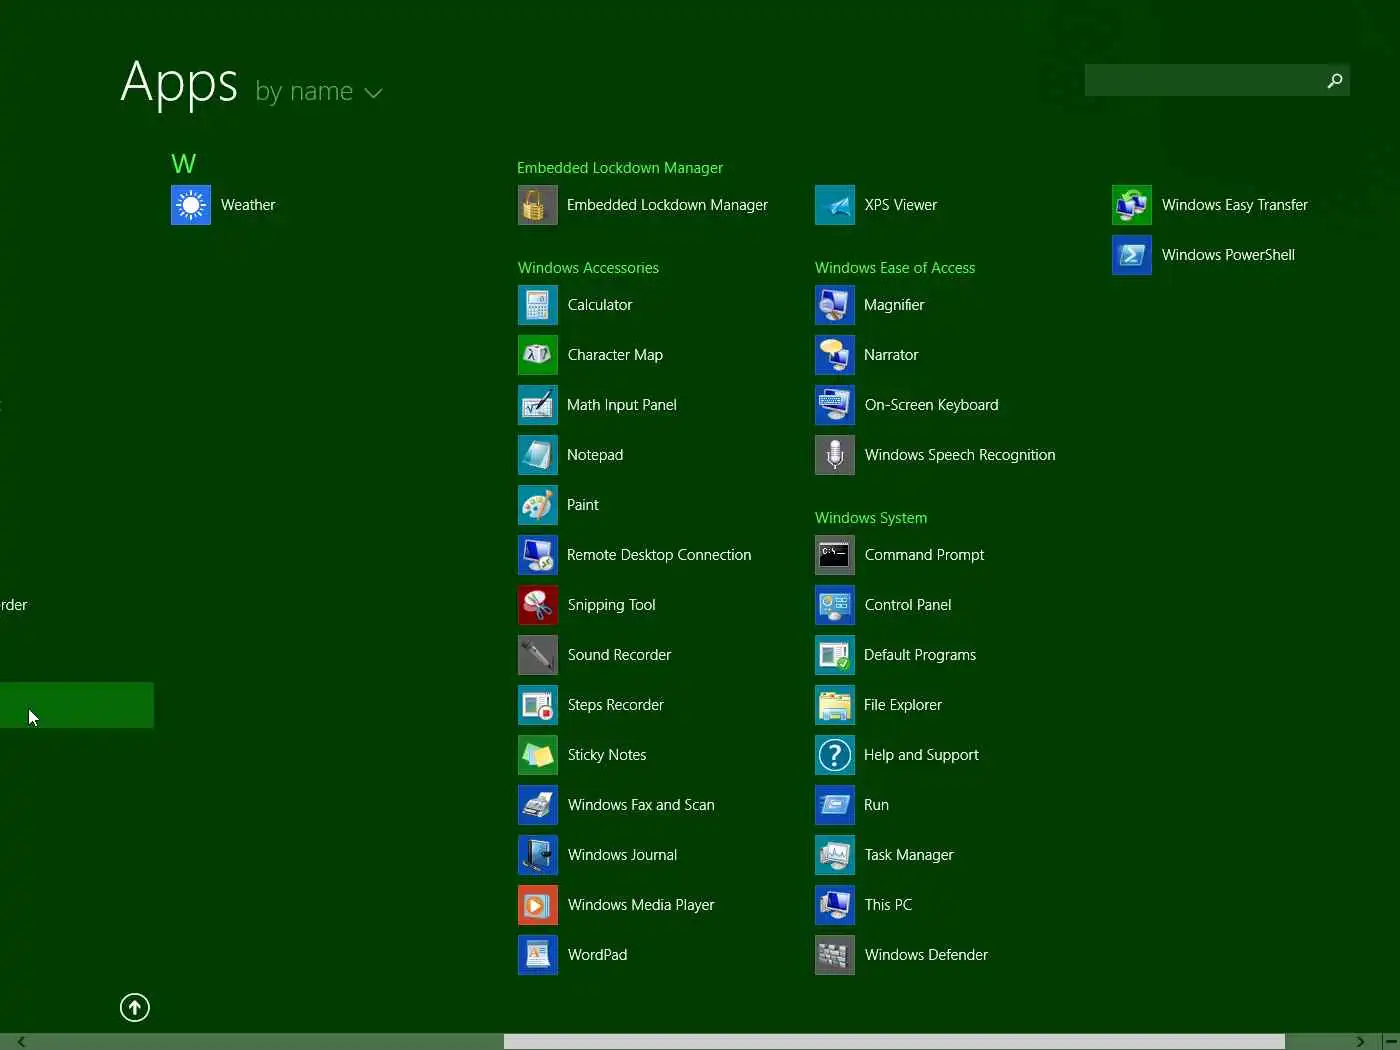Click the 'Apps' page title

[x=179, y=83]
